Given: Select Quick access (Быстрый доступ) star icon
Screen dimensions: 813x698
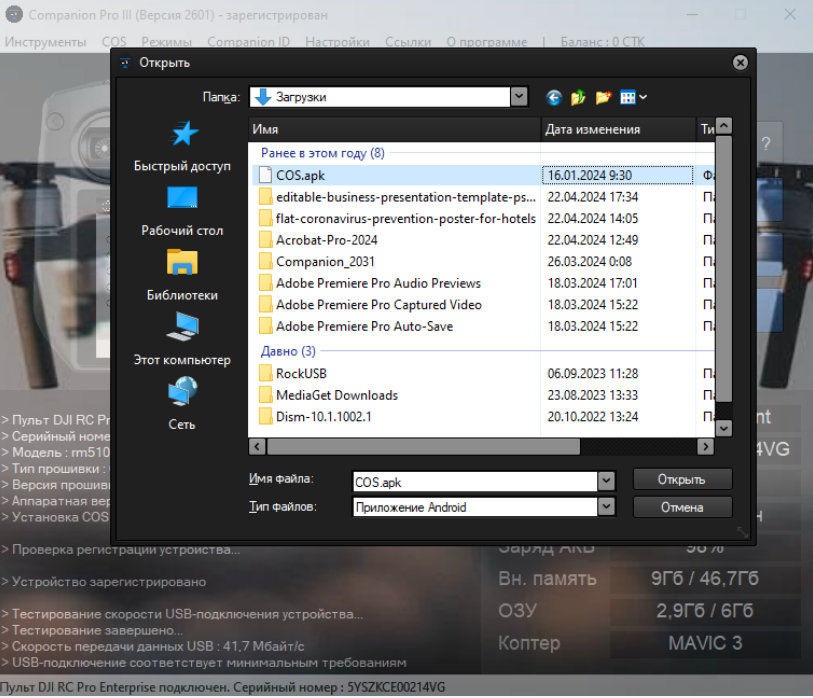Looking at the screenshot, I should (184, 134).
